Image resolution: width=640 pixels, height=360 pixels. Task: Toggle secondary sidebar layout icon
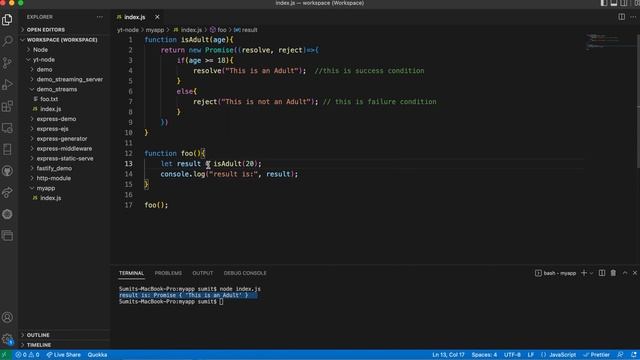(624, 3)
